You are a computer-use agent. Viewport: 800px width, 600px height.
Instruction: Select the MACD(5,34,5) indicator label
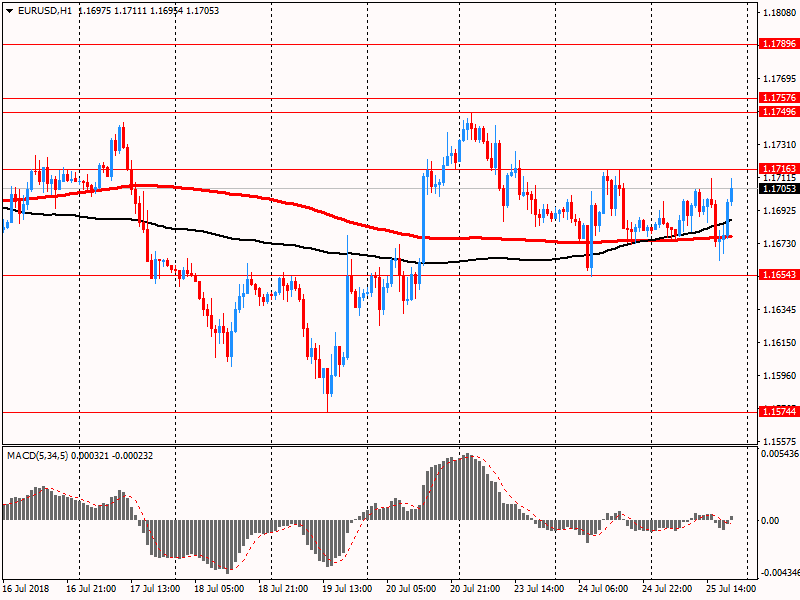[x=38, y=456]
